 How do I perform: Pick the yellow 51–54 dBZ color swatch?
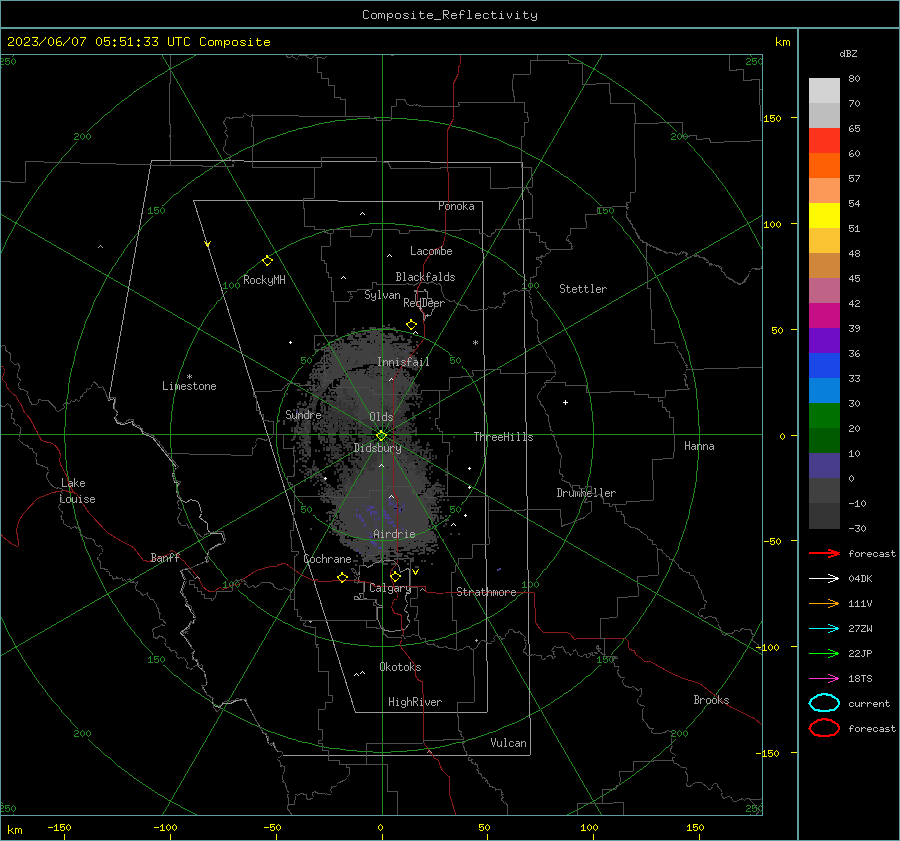(x=824, y=216)
